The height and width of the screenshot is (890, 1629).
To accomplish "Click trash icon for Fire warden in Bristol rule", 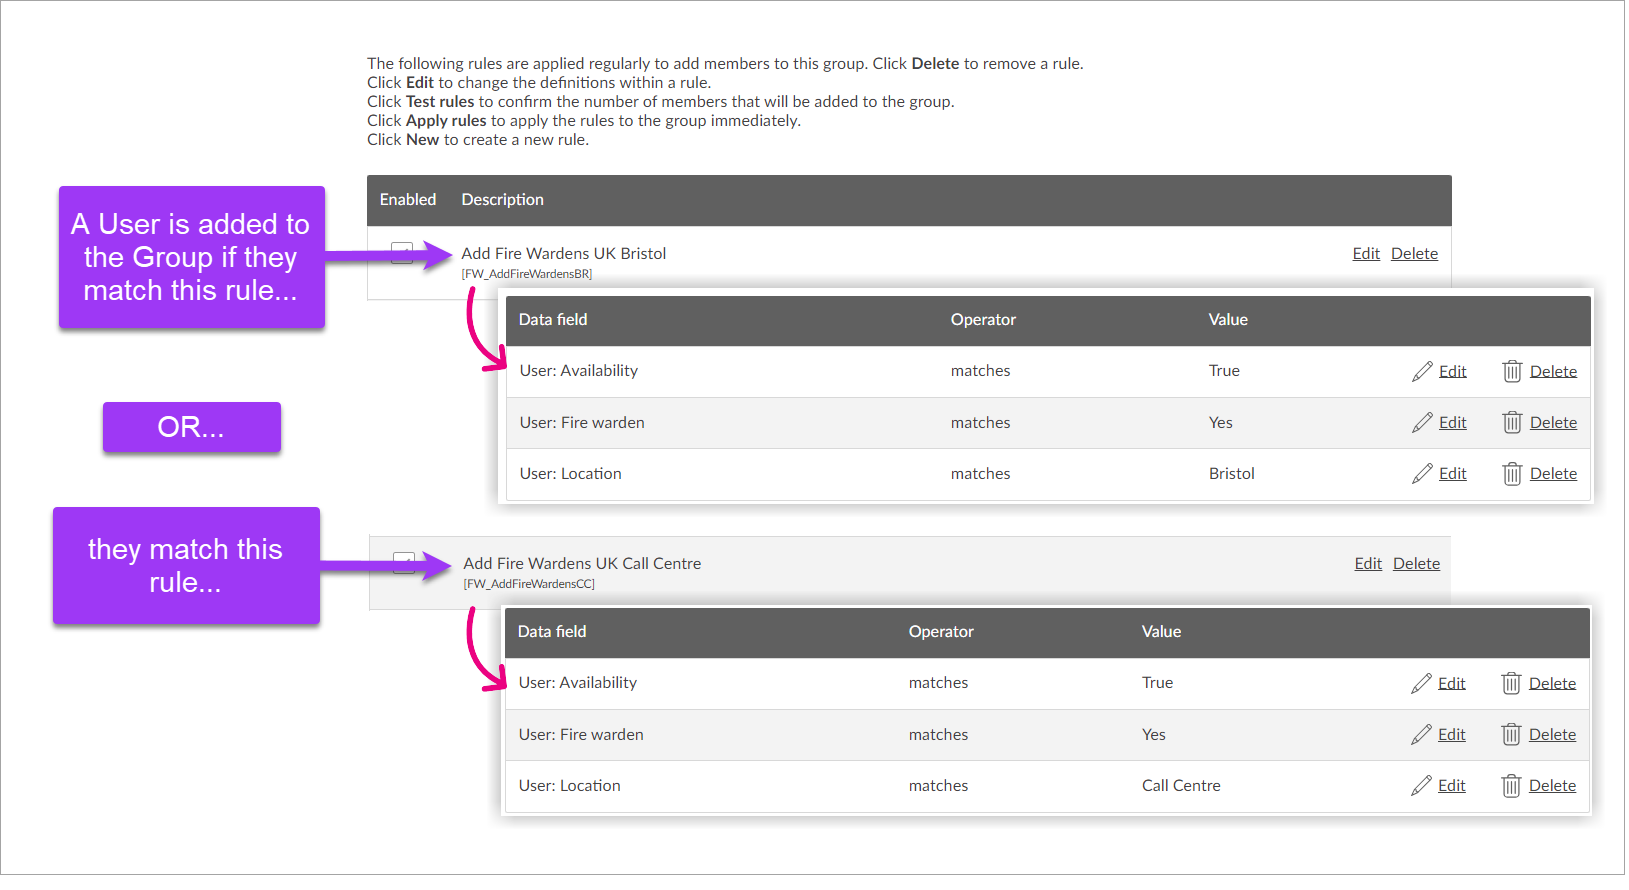I will [x=1511, y=423].
